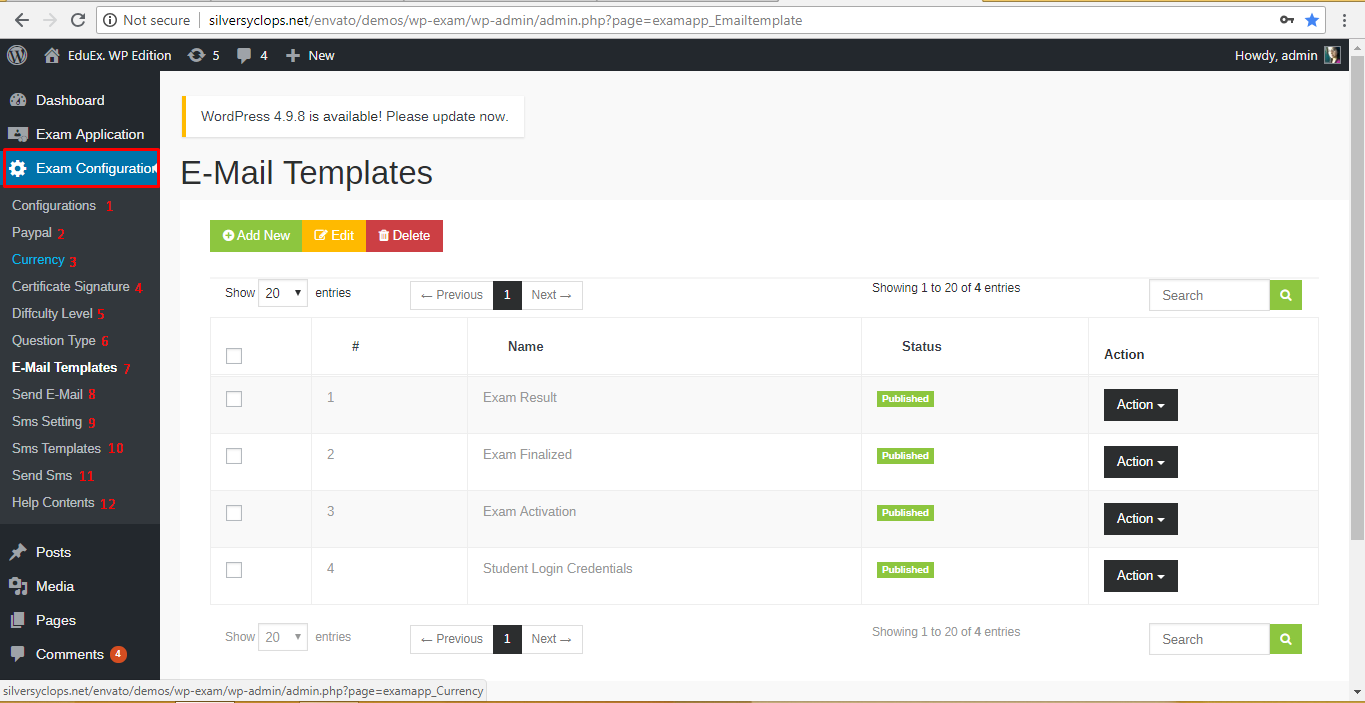Click the browser back arrow
This screenshot has height=703, width=1365.
(x=22, y=20)
